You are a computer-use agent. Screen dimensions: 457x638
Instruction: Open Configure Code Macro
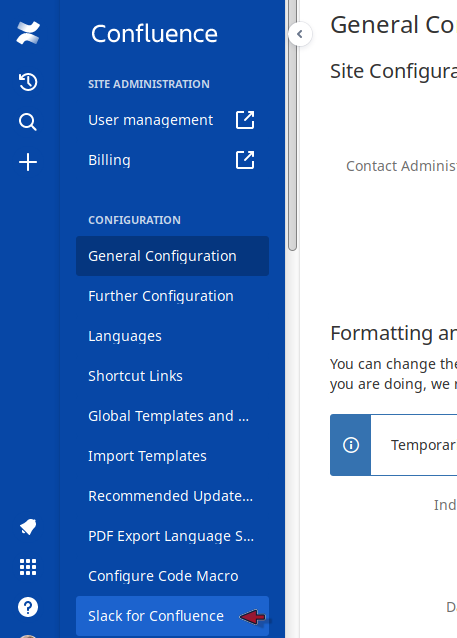tap(173, 576)
